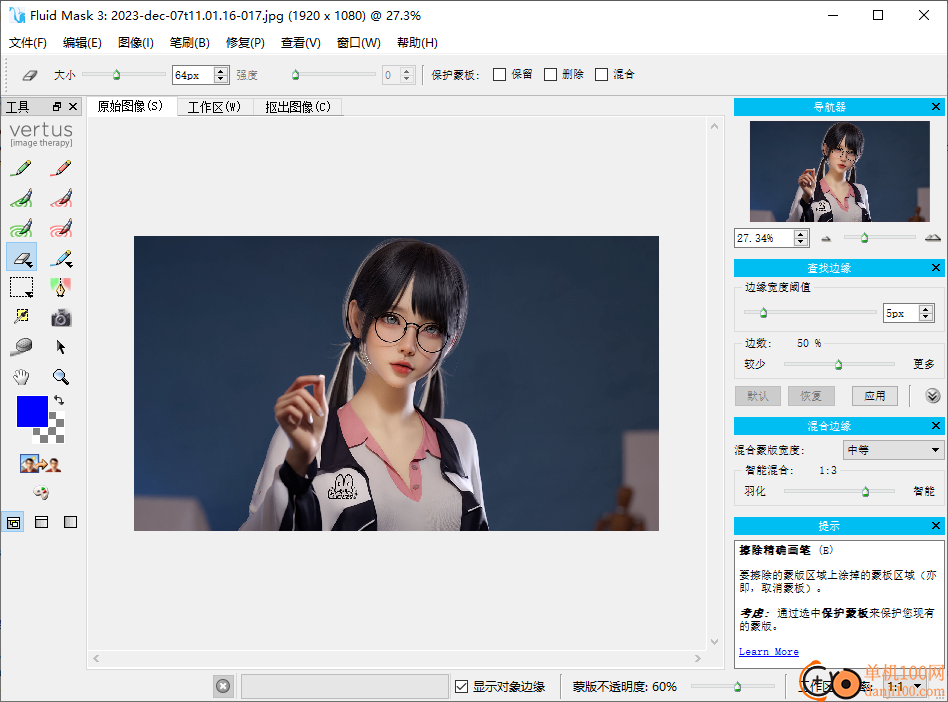
Task: Switch to first window layout icon
Action: coord(13,522)
